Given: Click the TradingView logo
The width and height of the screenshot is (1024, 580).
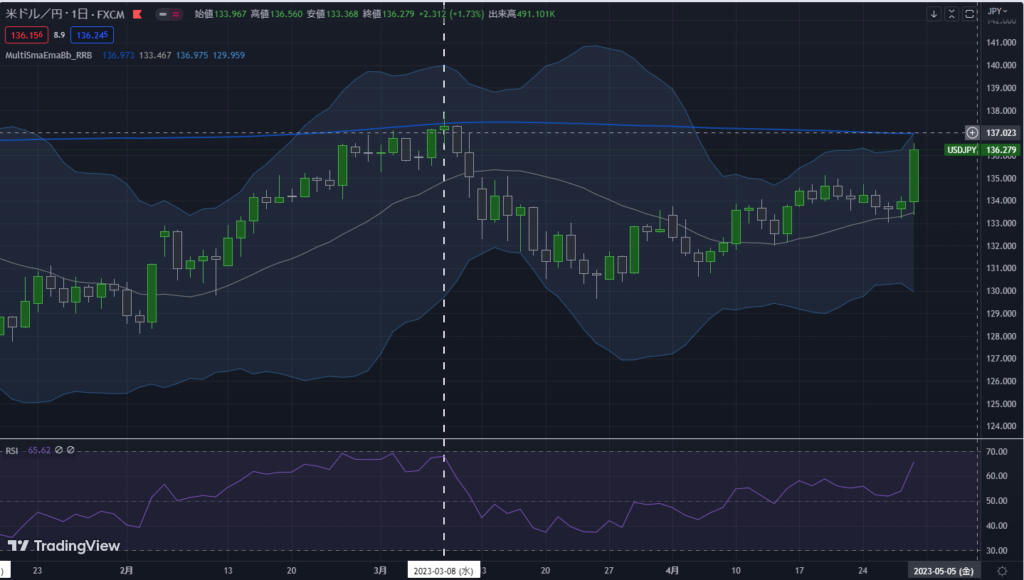Looking at the screenshot, I should click(x=65, y=546).
